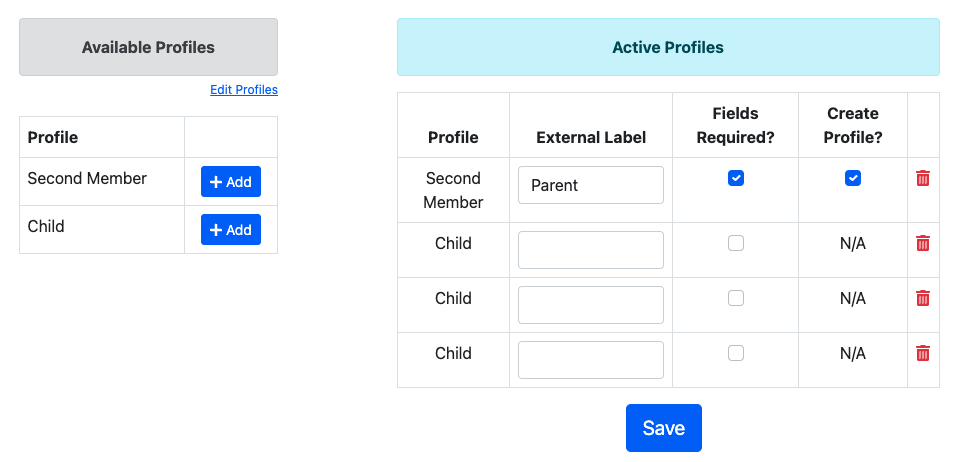
Task: Click the Active Profiles header banner
Action: pyautogui.click(x=668, y=47)
